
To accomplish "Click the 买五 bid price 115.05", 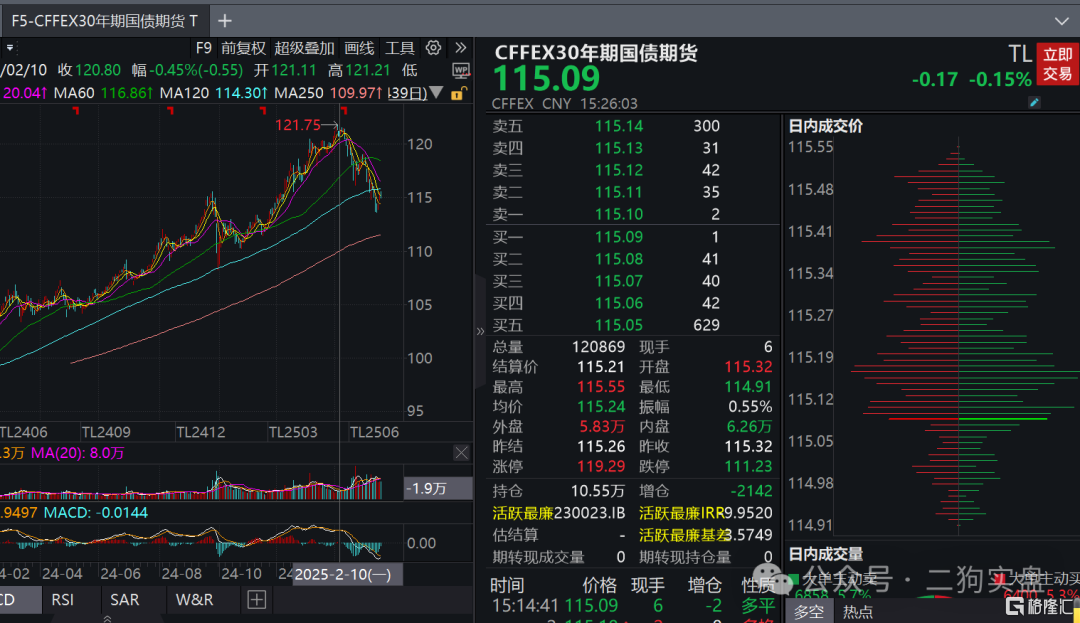I will click(619, 325).
